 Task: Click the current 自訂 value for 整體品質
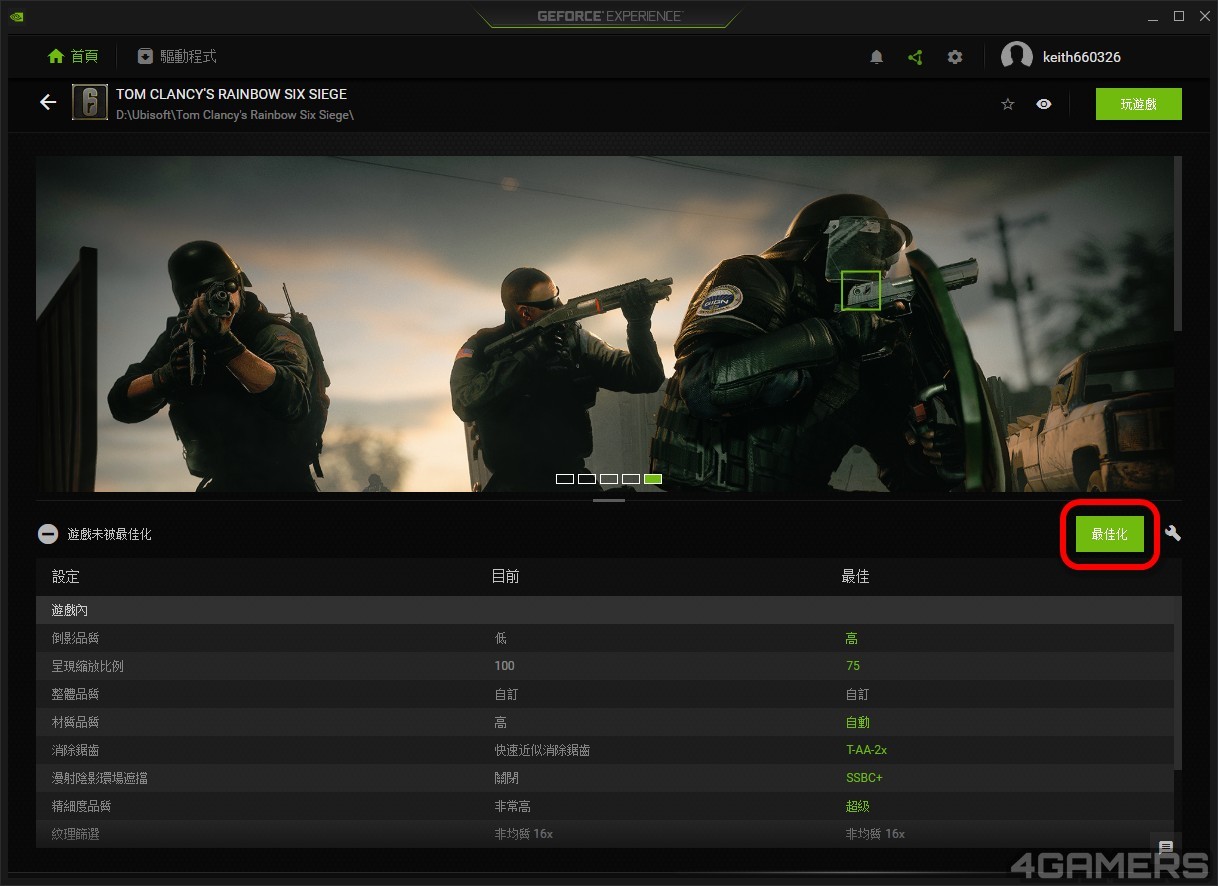(506, 694)
